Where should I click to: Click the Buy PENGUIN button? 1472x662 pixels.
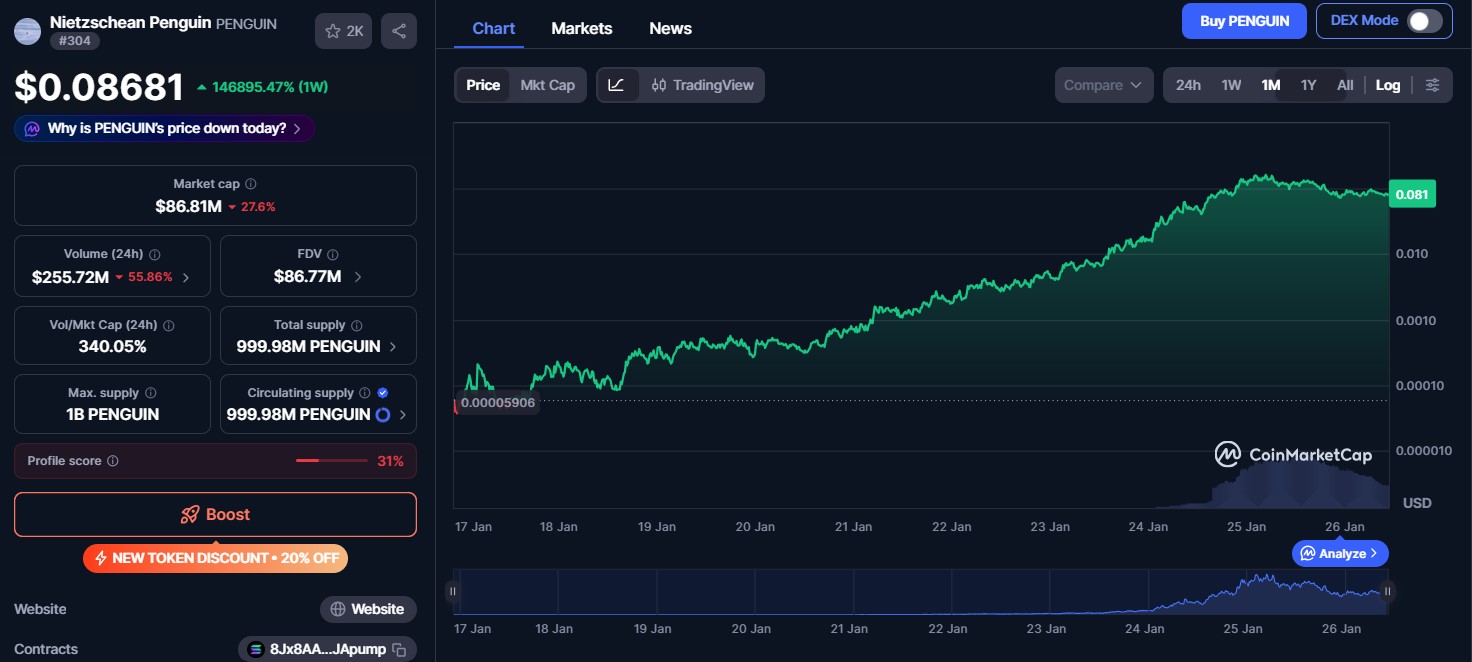[x=1243, y=21]
